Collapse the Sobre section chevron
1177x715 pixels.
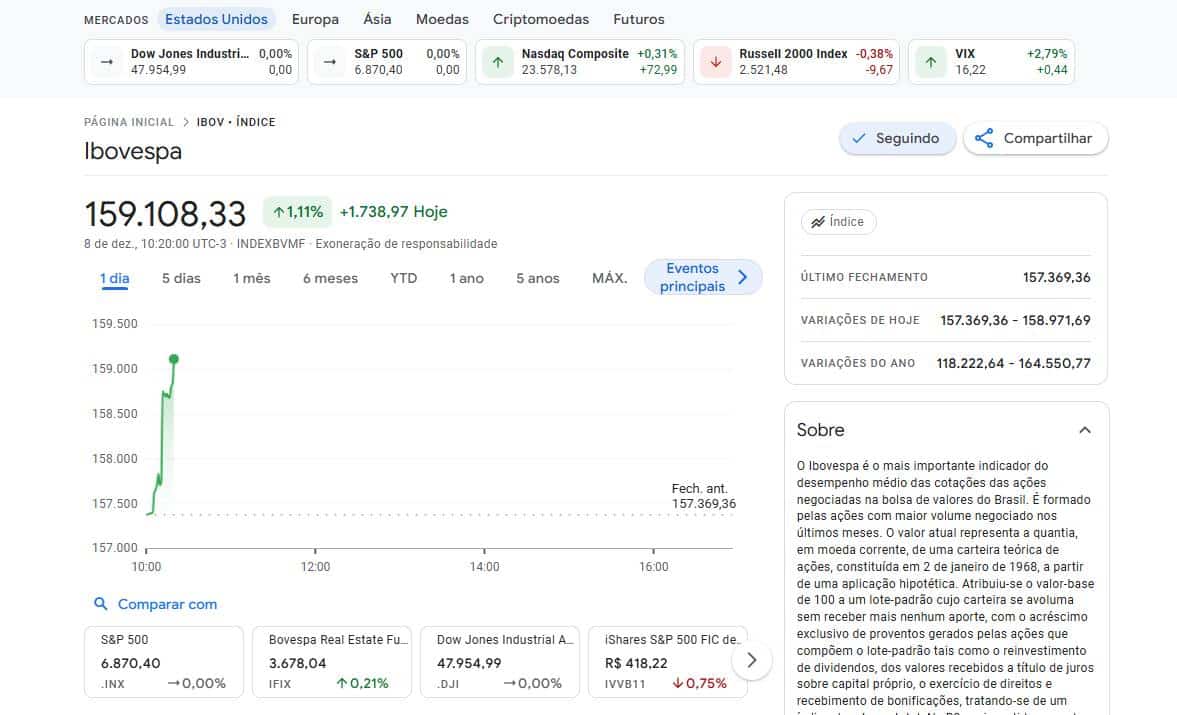(1085, 430)
